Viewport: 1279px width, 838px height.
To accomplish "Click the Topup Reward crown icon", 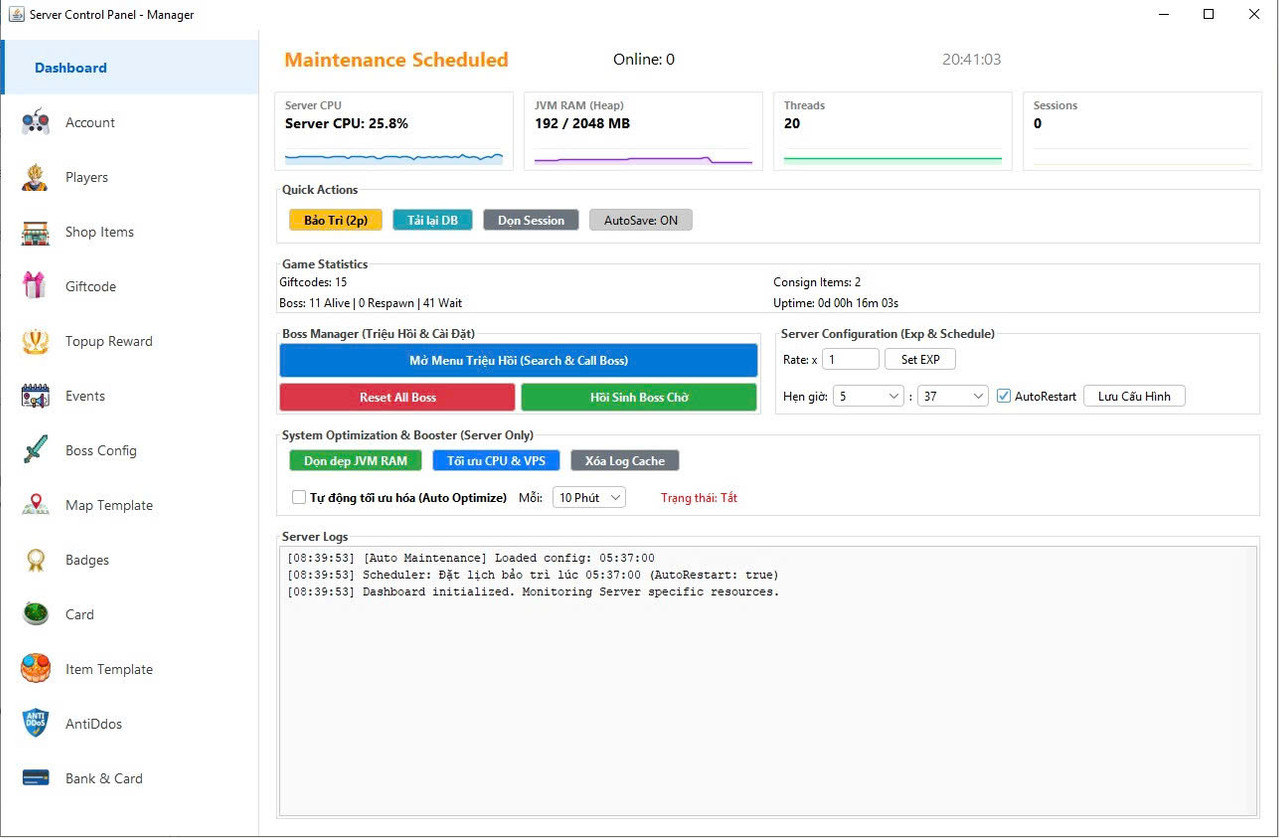I will 36,341.
